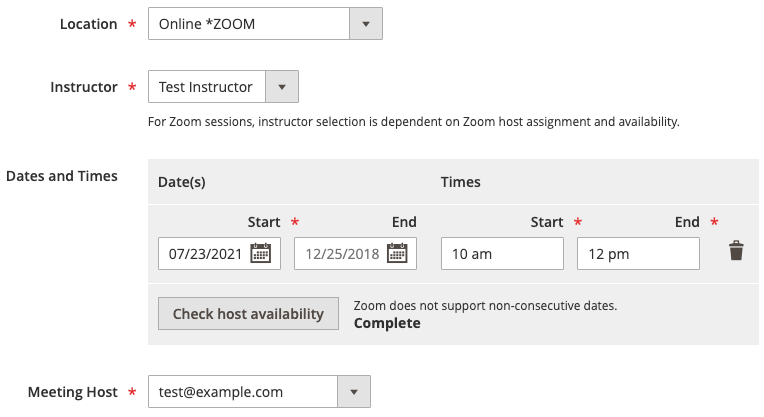764x417 pixels.
Task: Expand the Location dropdown arrow
Action: (x=366, y=24)
